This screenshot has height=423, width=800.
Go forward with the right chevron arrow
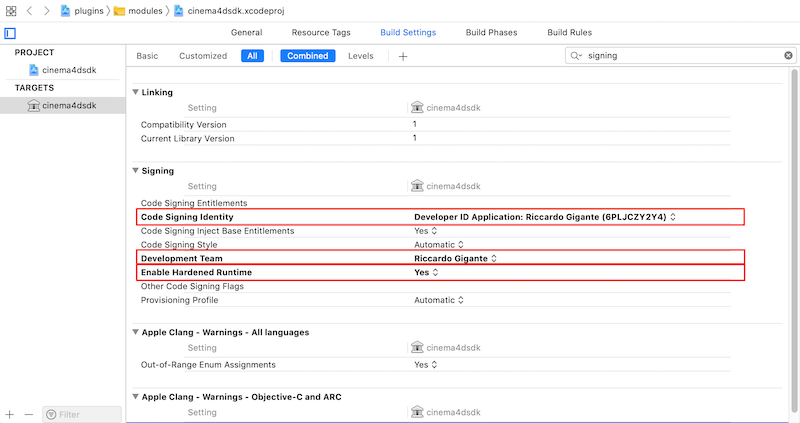(46, 10)
